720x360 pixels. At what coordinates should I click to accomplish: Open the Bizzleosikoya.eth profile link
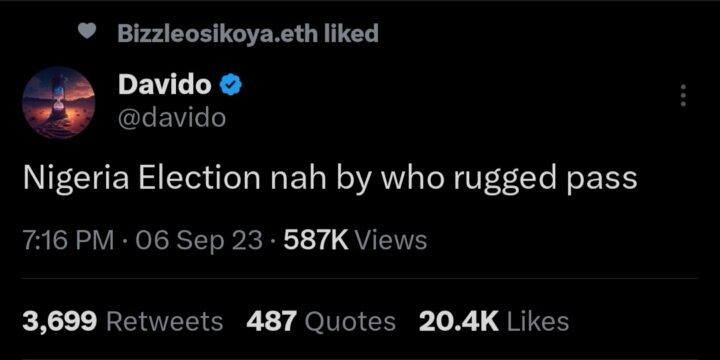point(218,33)
